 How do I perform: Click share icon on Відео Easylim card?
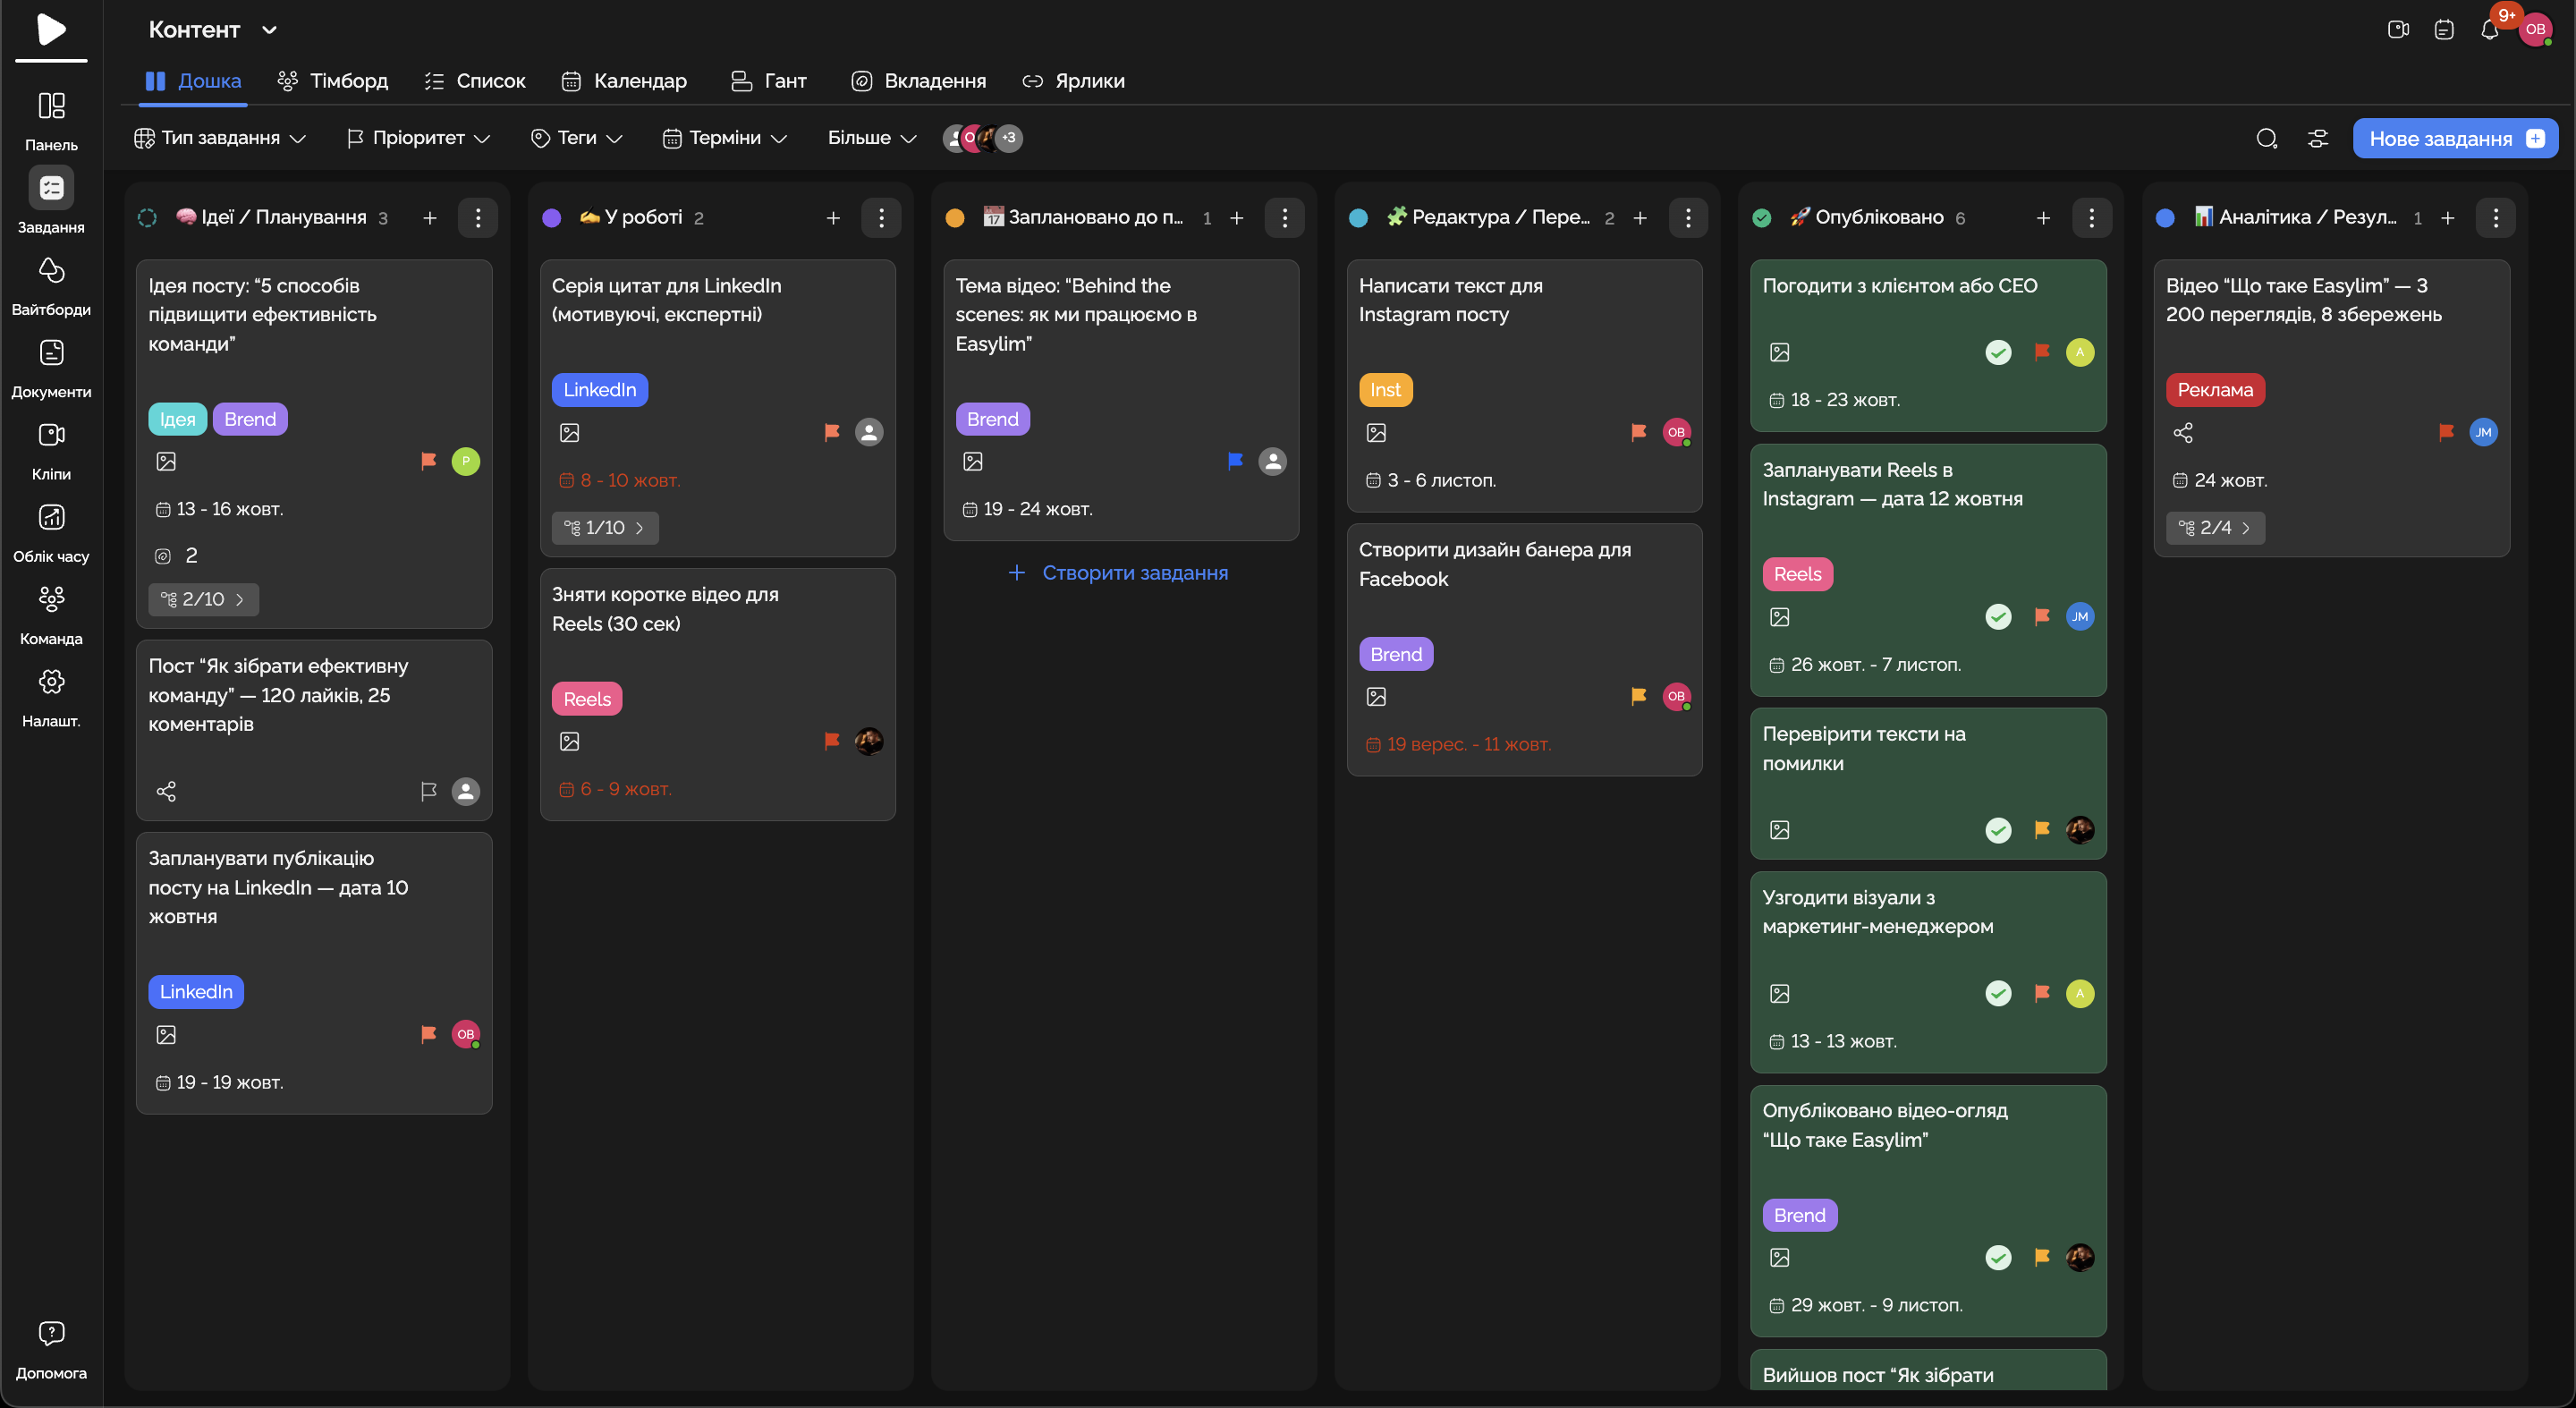click(2183, 433)
